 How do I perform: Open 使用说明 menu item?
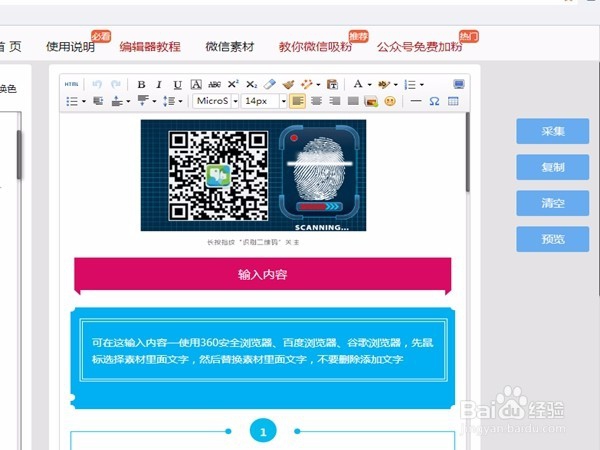[x=71, y=47]
